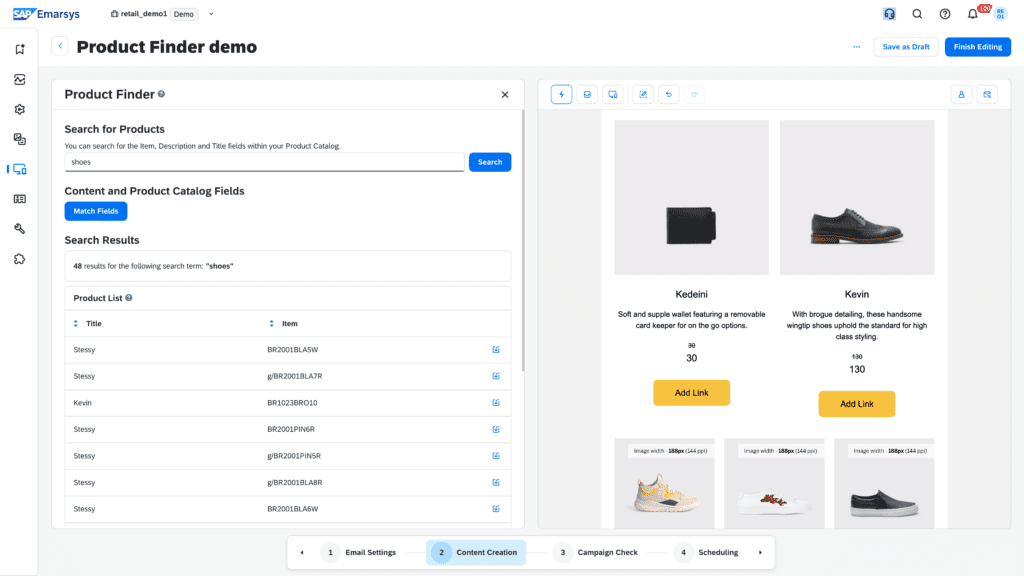Open notifications bell icon
The image size is (1024, 576).
click(972, 14)
